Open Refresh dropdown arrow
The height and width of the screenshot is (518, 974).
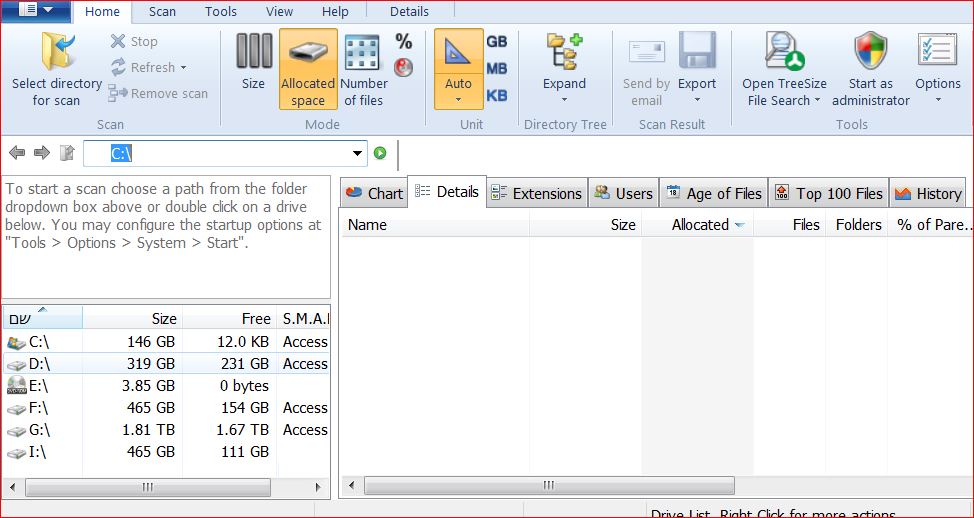coord(183,68)
